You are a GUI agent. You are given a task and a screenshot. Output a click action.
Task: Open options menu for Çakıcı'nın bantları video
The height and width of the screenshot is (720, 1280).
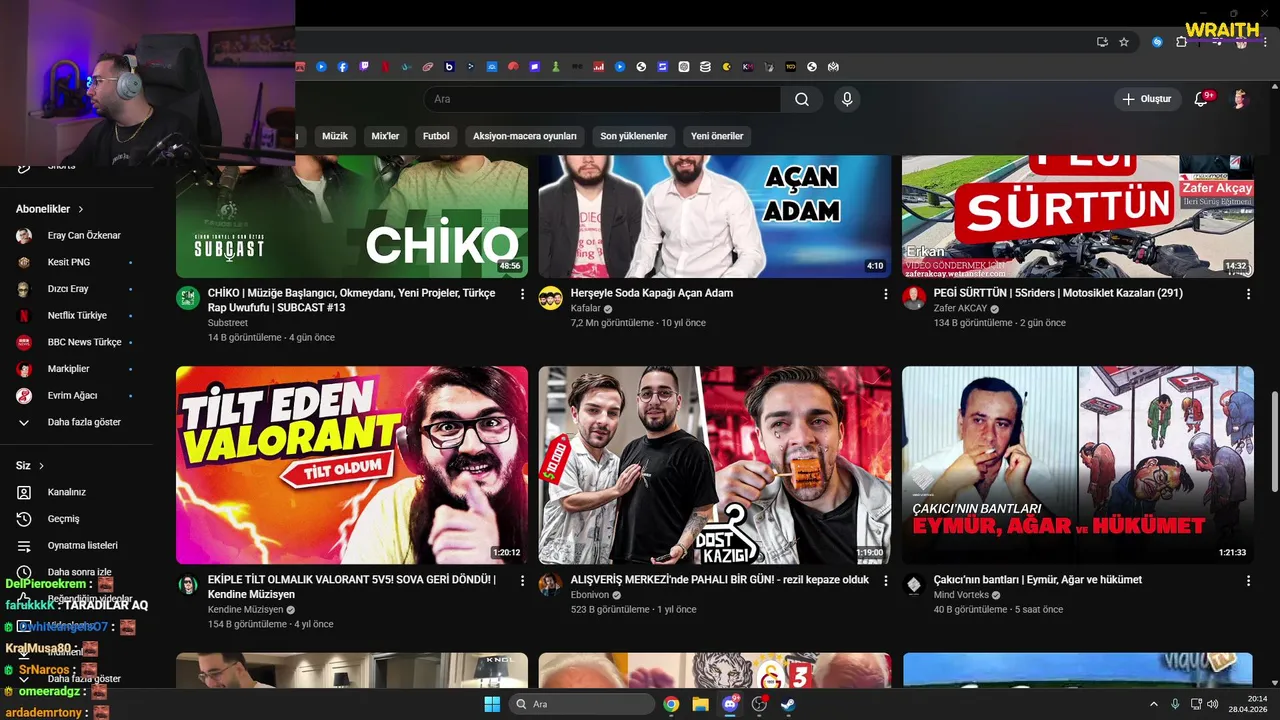1248,581
